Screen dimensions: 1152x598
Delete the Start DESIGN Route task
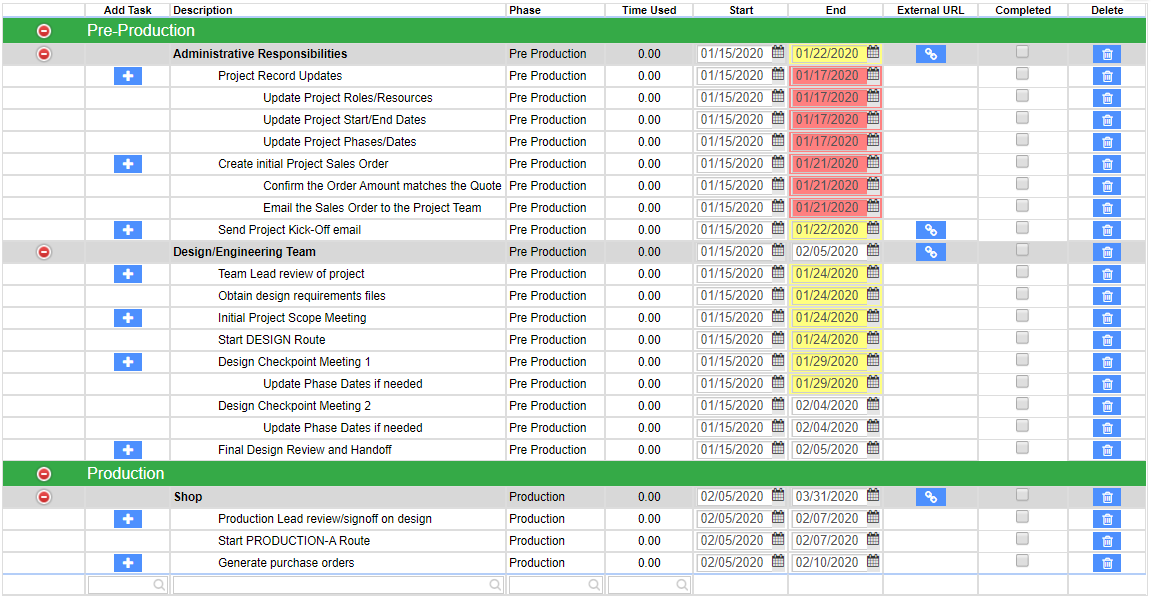point(1106,341)
